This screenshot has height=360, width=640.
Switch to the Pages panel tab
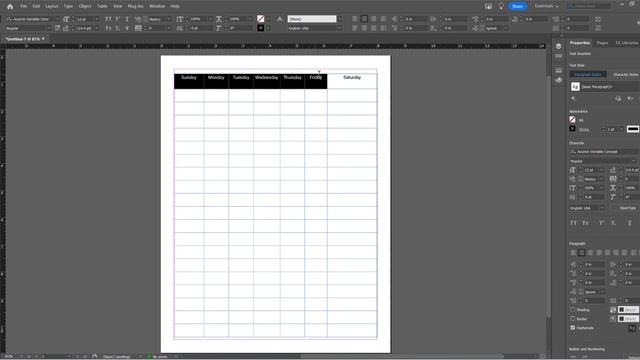pos(602,43)
